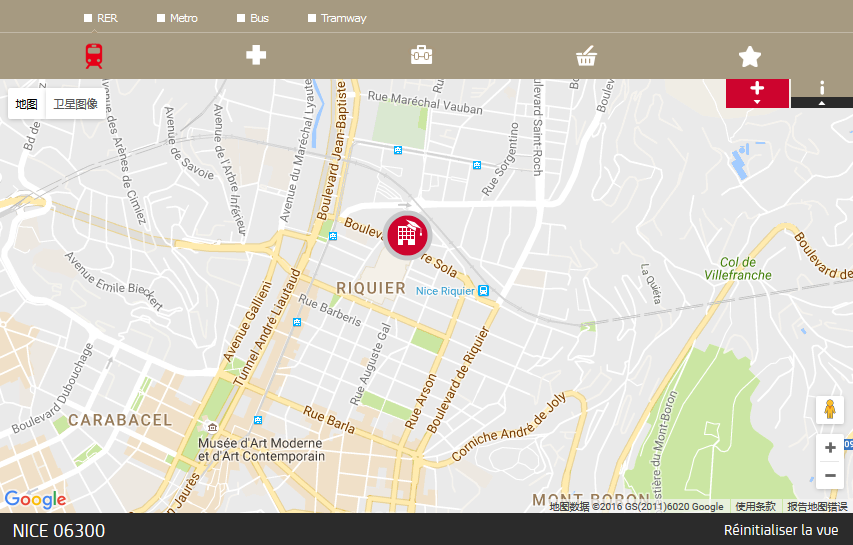The height and width of the screenshot is (545, 853).
Task: Enable the RER checkbox
Action: pyautogui.click(x=88, y=18)
